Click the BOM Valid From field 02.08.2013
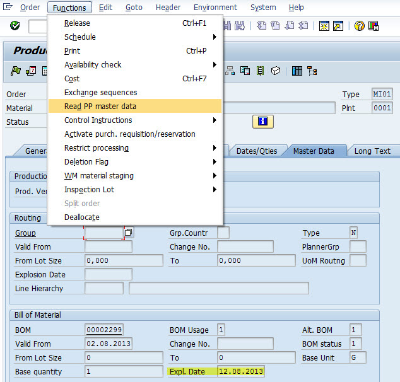The image size is (400, 382). tap(108, 343)
